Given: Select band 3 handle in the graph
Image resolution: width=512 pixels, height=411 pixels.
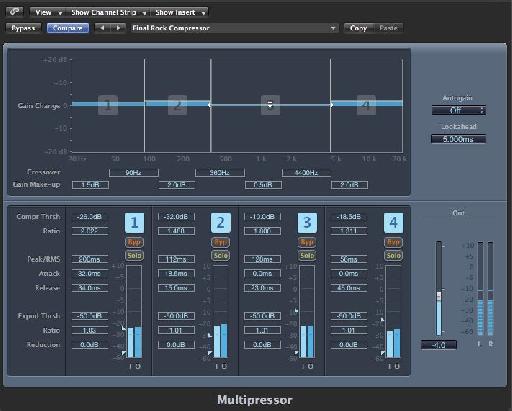Looking at the screenshot, I should [270, 105].
